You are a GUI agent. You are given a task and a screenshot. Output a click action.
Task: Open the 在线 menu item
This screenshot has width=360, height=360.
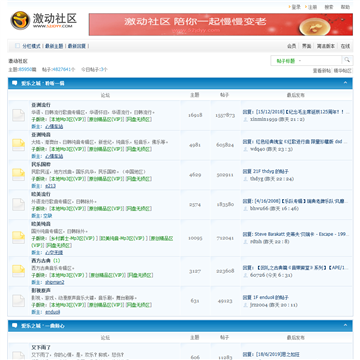point(345,46)
